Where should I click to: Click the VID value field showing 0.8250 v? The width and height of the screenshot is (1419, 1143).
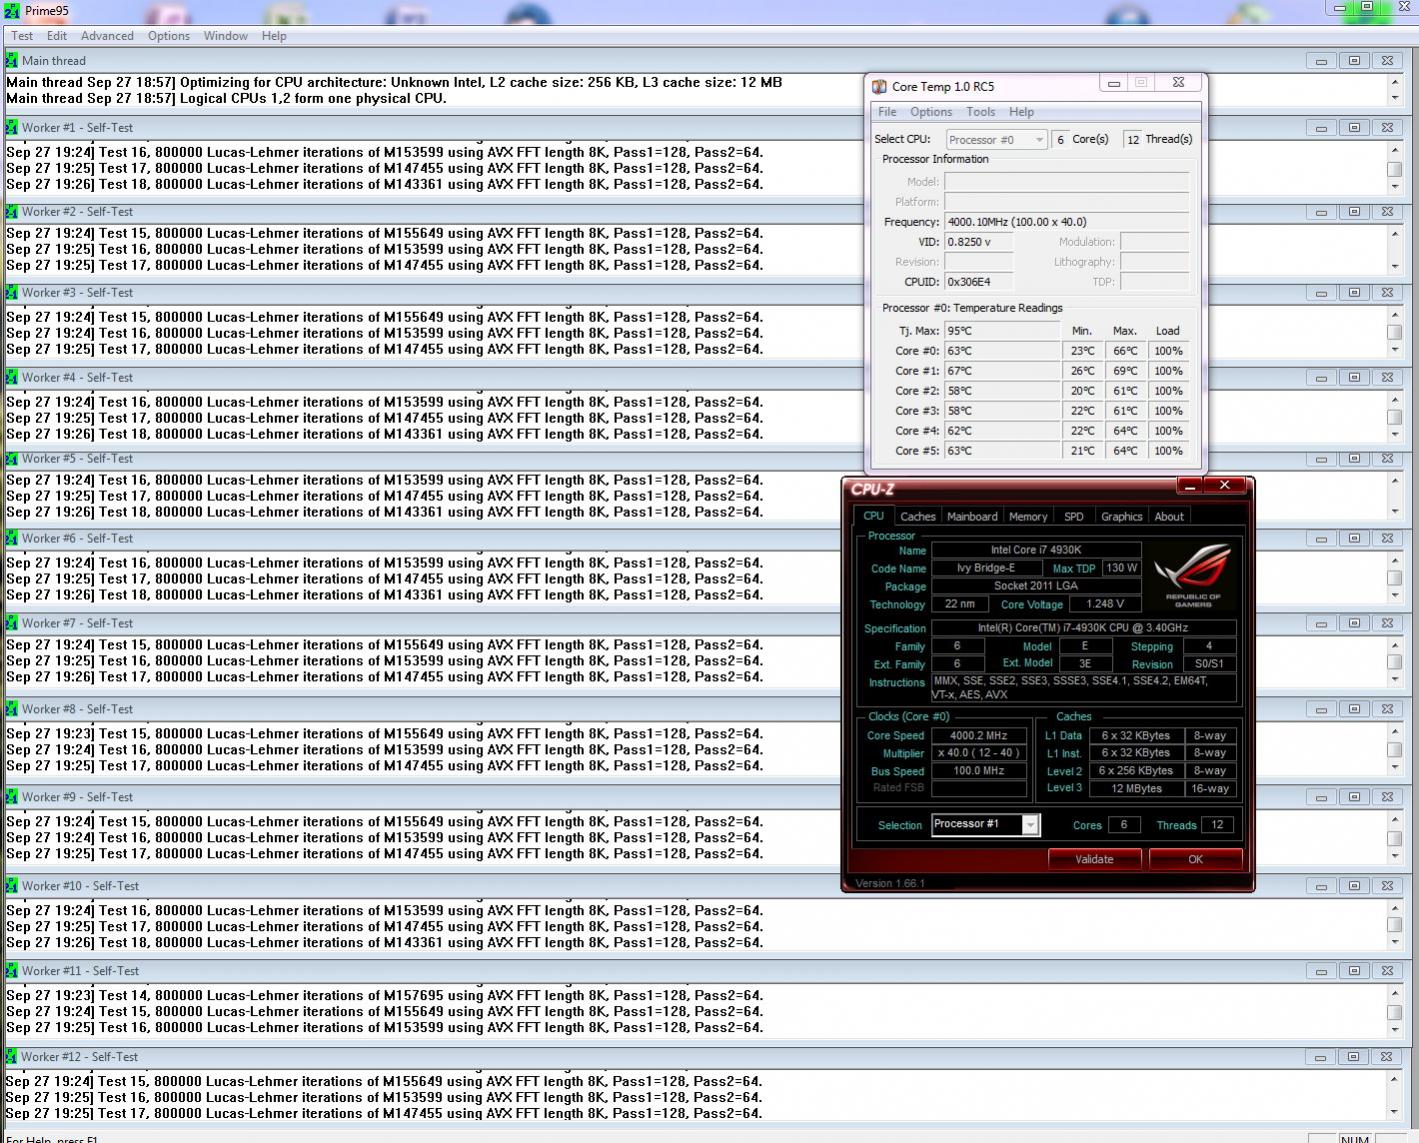click(x=978, y=242)
